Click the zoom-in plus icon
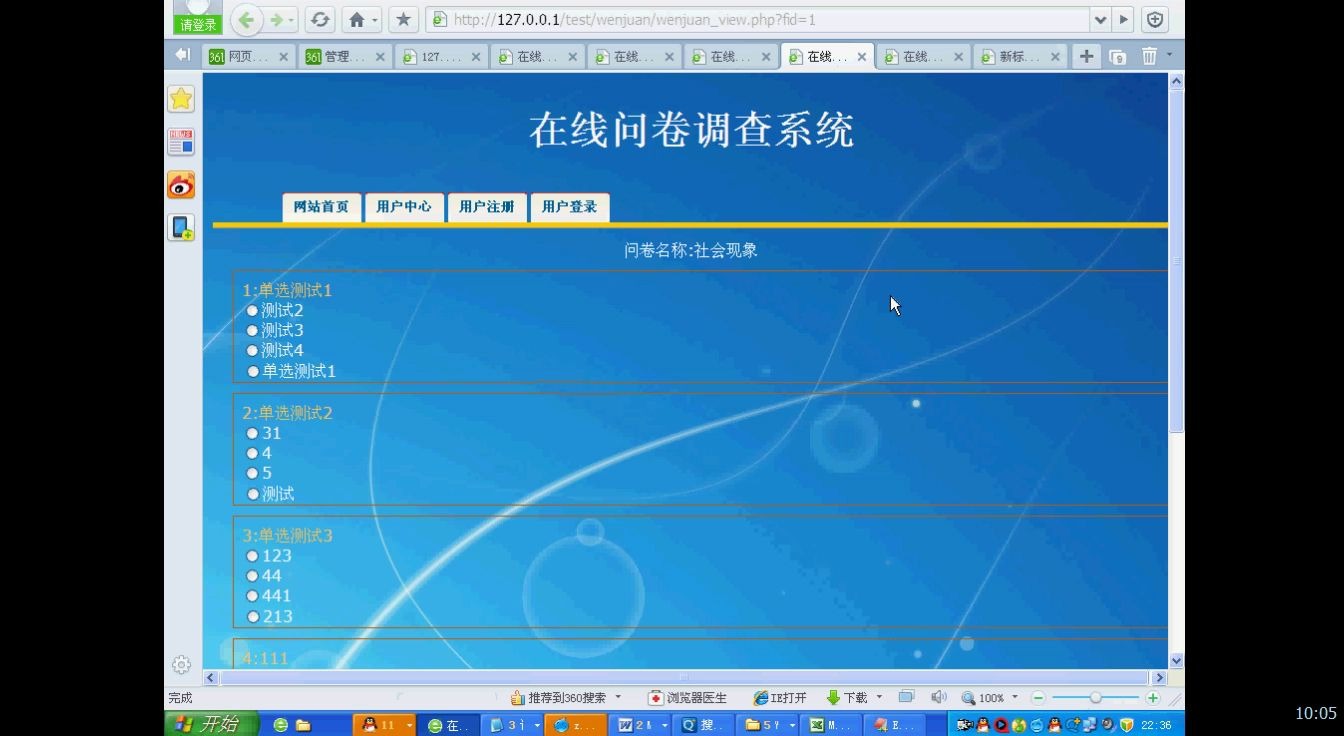Image resolution: width=1344 pixels, height=736 pixels. [1153, 698]
